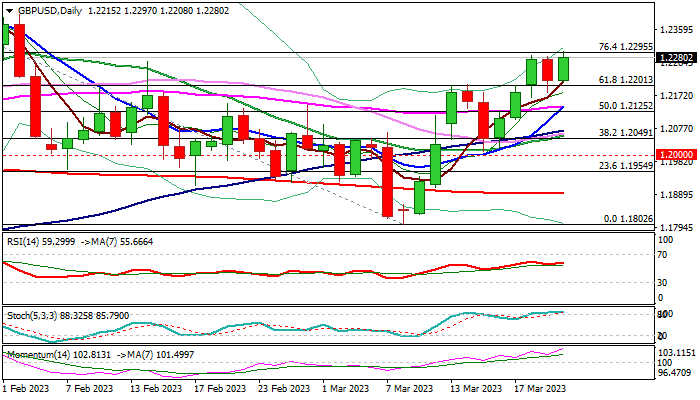Select the 76.4 1.22955 Fibonacci label
This screenshot has height=400, width=700.
625,46
